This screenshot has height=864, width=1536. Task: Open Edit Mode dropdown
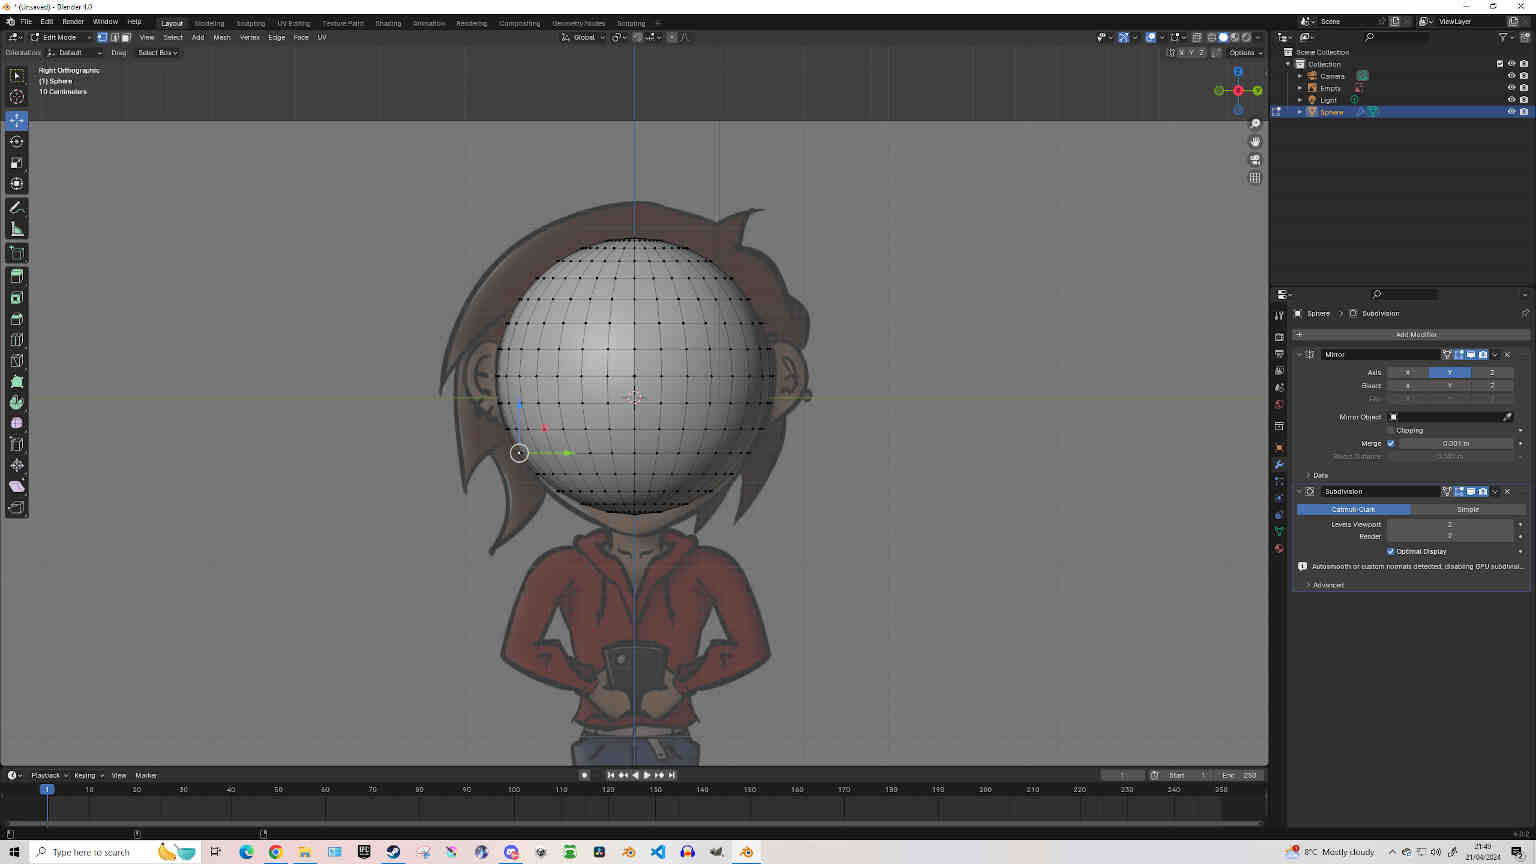59,37
